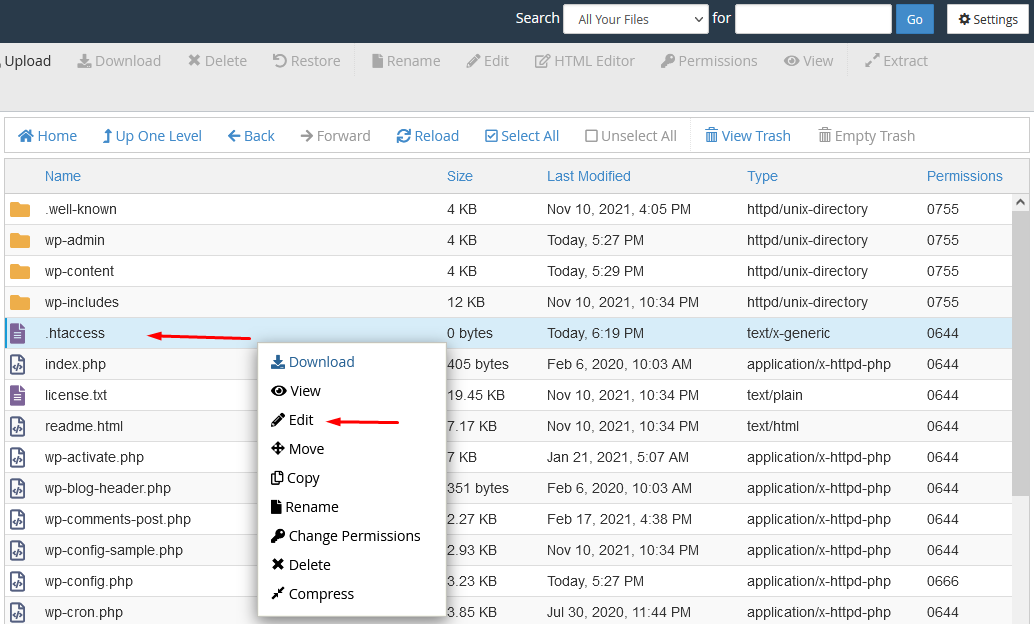
Task: Go Back to the previous folder
Action: (251, 136)
